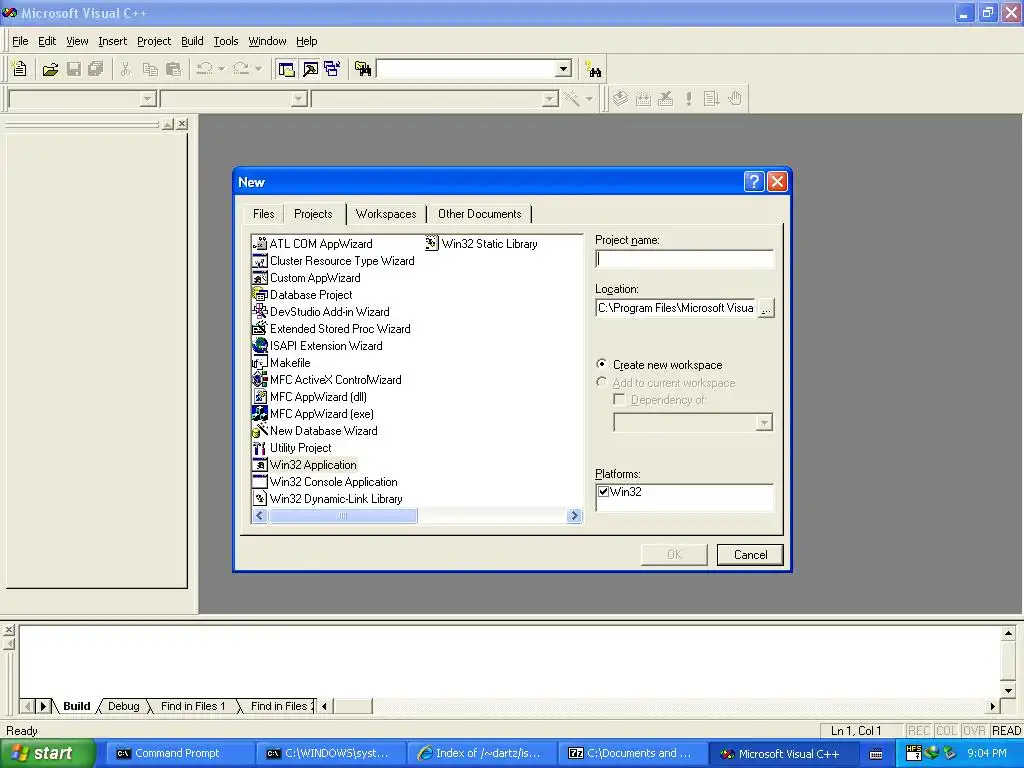Click the WizardBar actions wand icon
The width and height of the screenshot is (1024, 768).
pos(572,99)
